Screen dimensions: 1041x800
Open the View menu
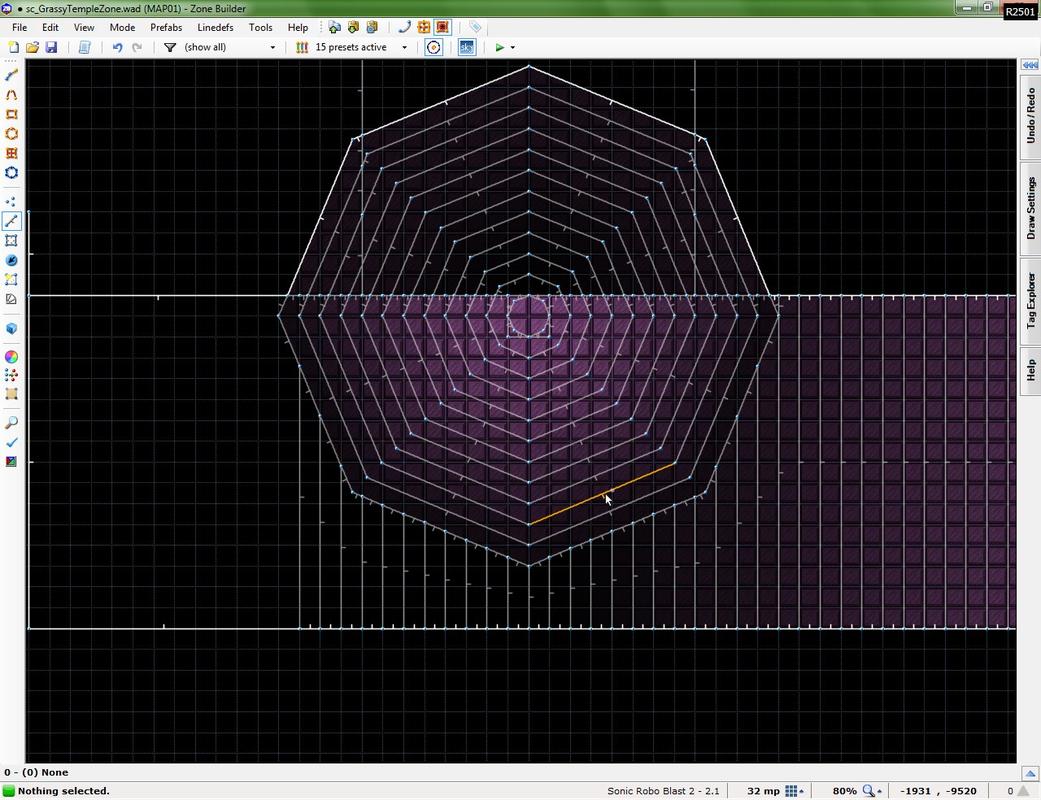tap(84, 27)
